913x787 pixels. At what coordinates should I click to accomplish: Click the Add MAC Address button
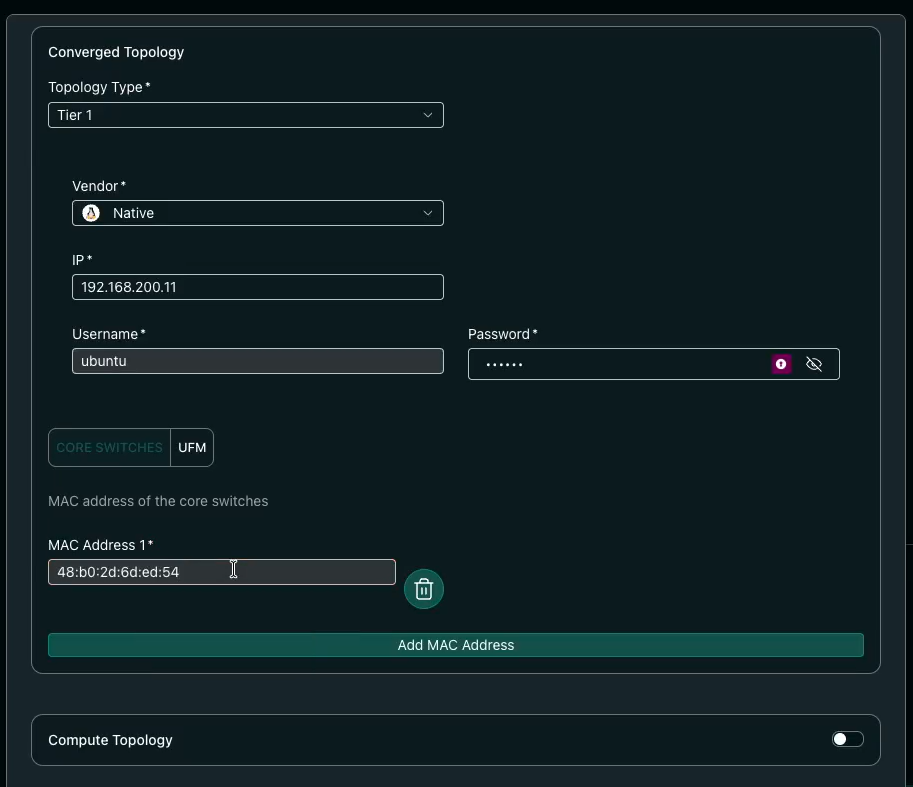(x=456, y=645)
